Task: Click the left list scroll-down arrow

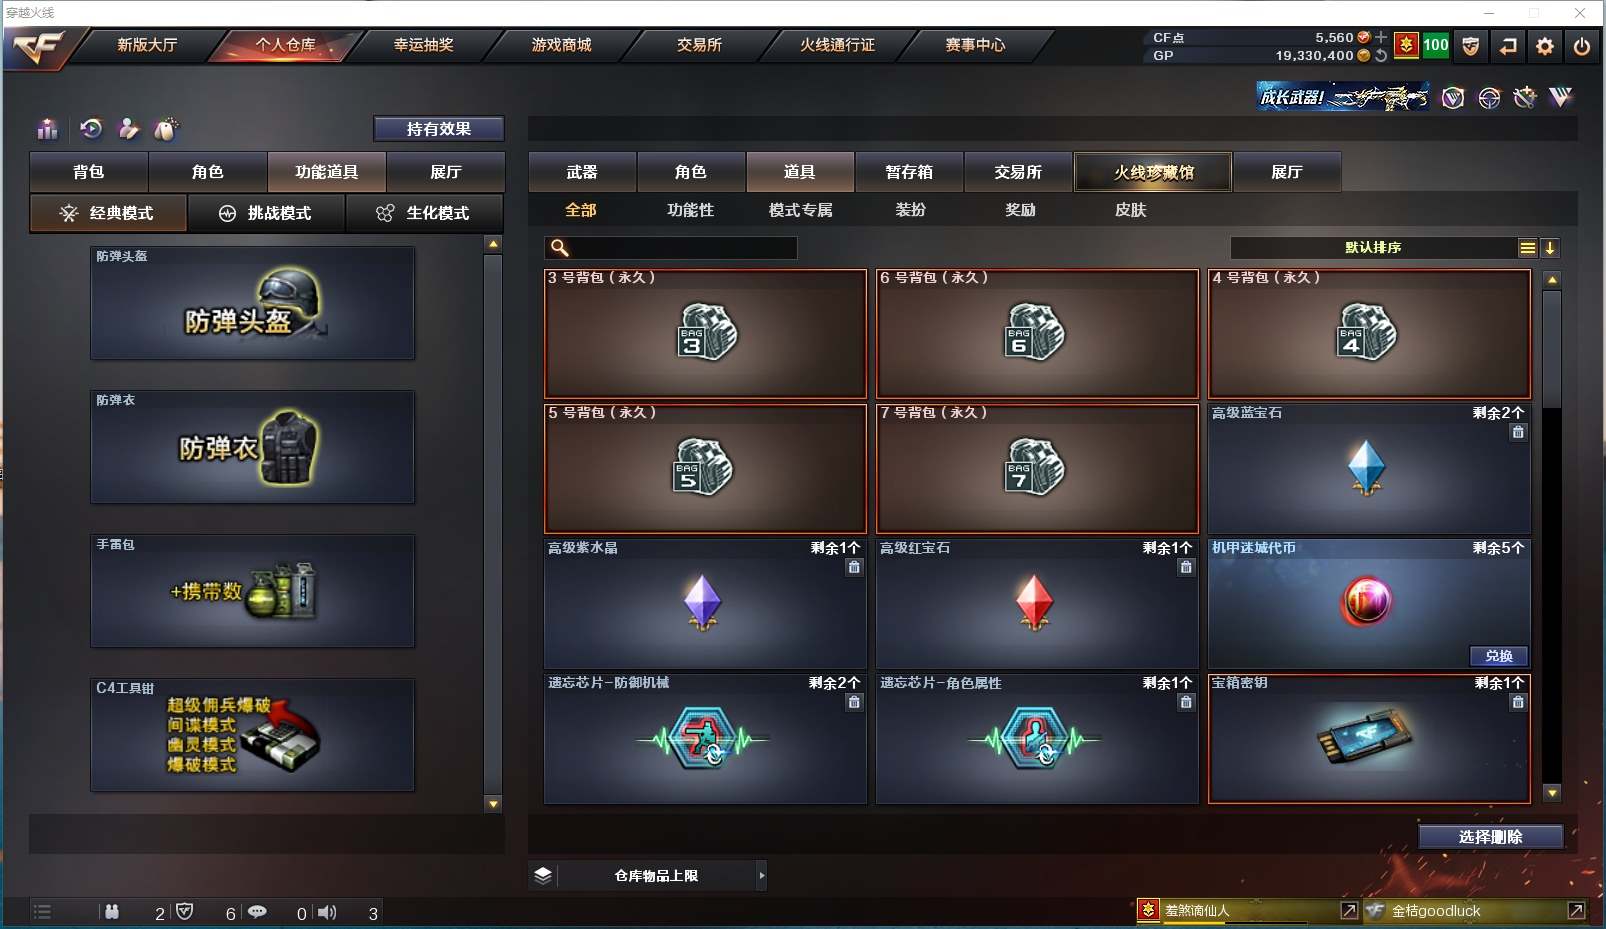Action: pos(493,804)
